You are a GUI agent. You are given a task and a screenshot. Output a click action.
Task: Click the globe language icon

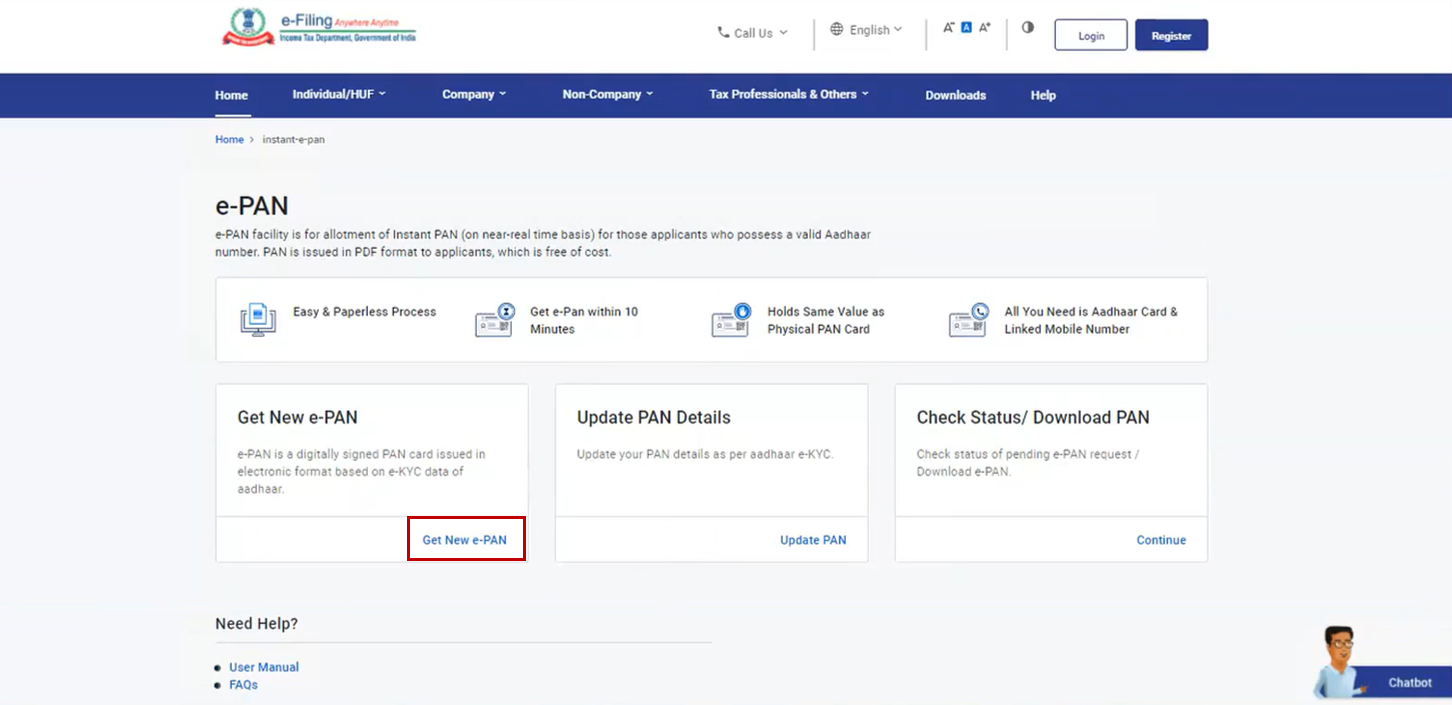click(x=837, y=30)
